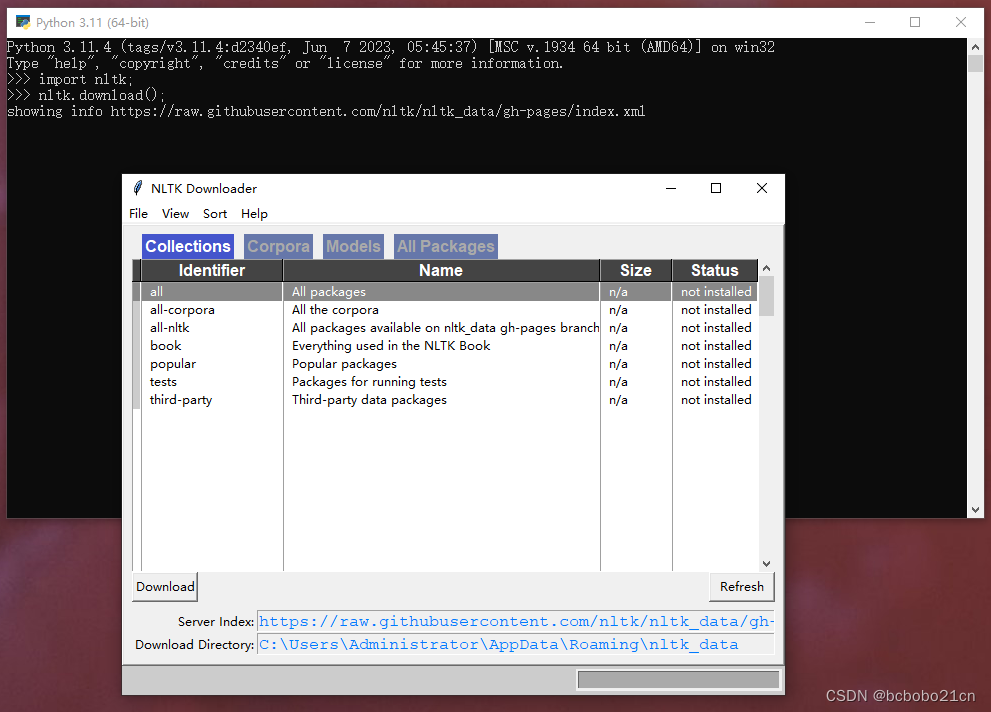The width and height of the screenshot is (991, 712).
Task: Click the 'All packages' name cell
Action: 329,292
